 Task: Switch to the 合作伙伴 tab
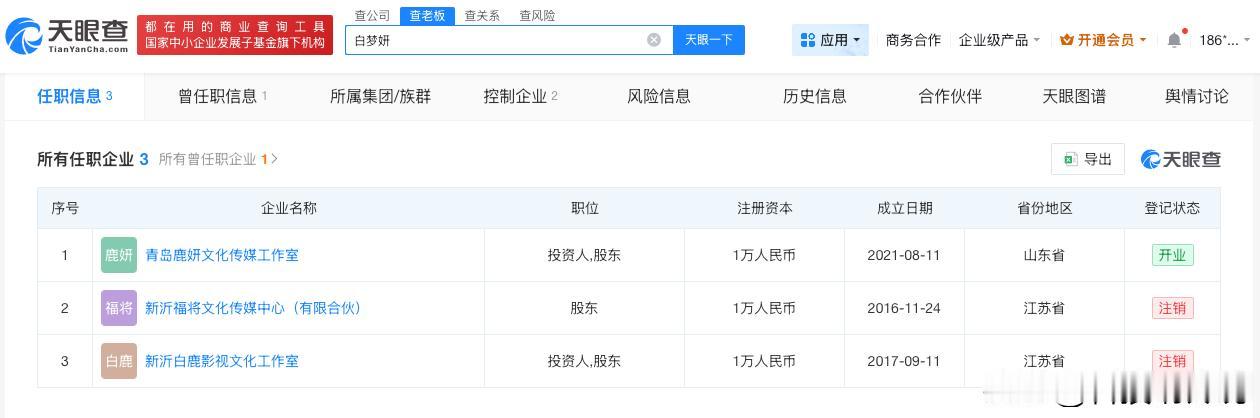coord(950,96)
